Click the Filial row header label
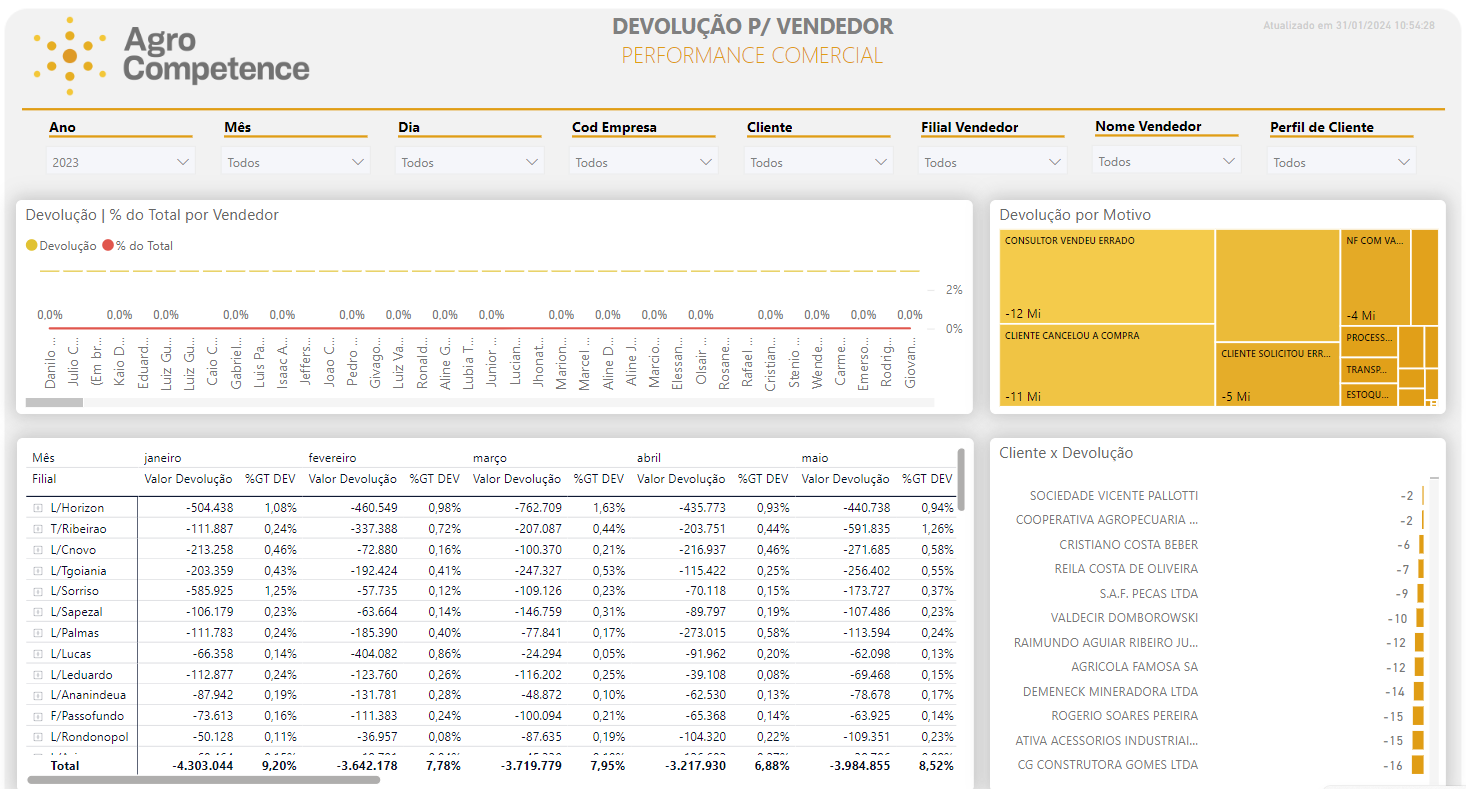1466x789 pixels. [44, 479]
